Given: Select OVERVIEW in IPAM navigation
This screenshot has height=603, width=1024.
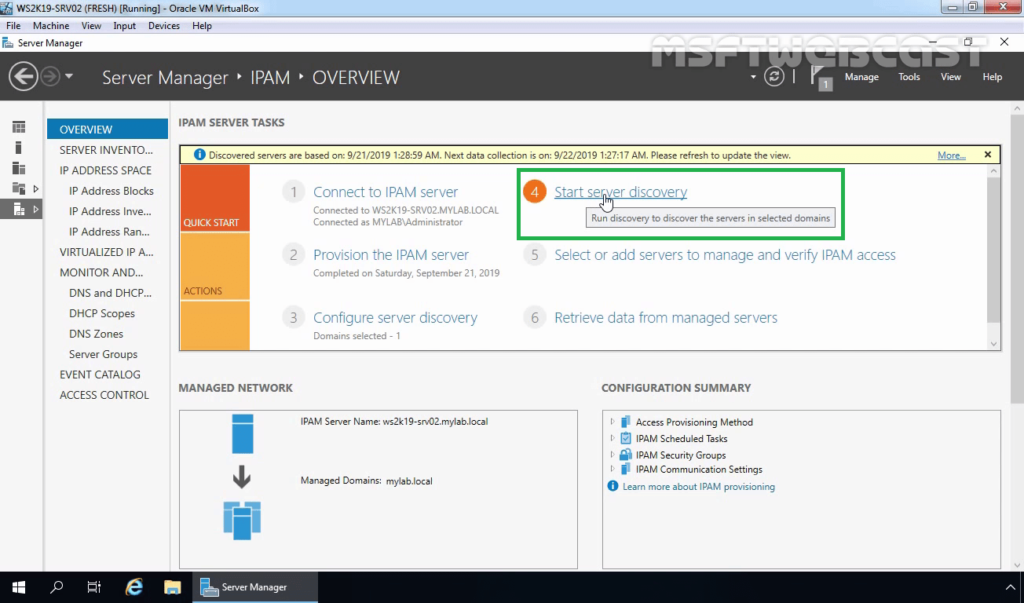Looking at the screenshot, I should [107, 129].
